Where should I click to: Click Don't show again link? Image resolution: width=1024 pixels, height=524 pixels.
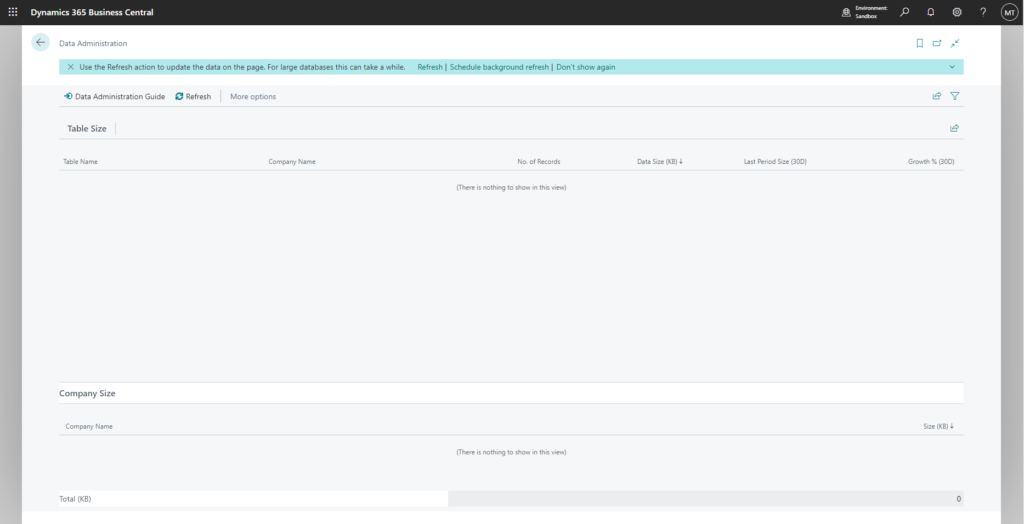pos(586,67)
